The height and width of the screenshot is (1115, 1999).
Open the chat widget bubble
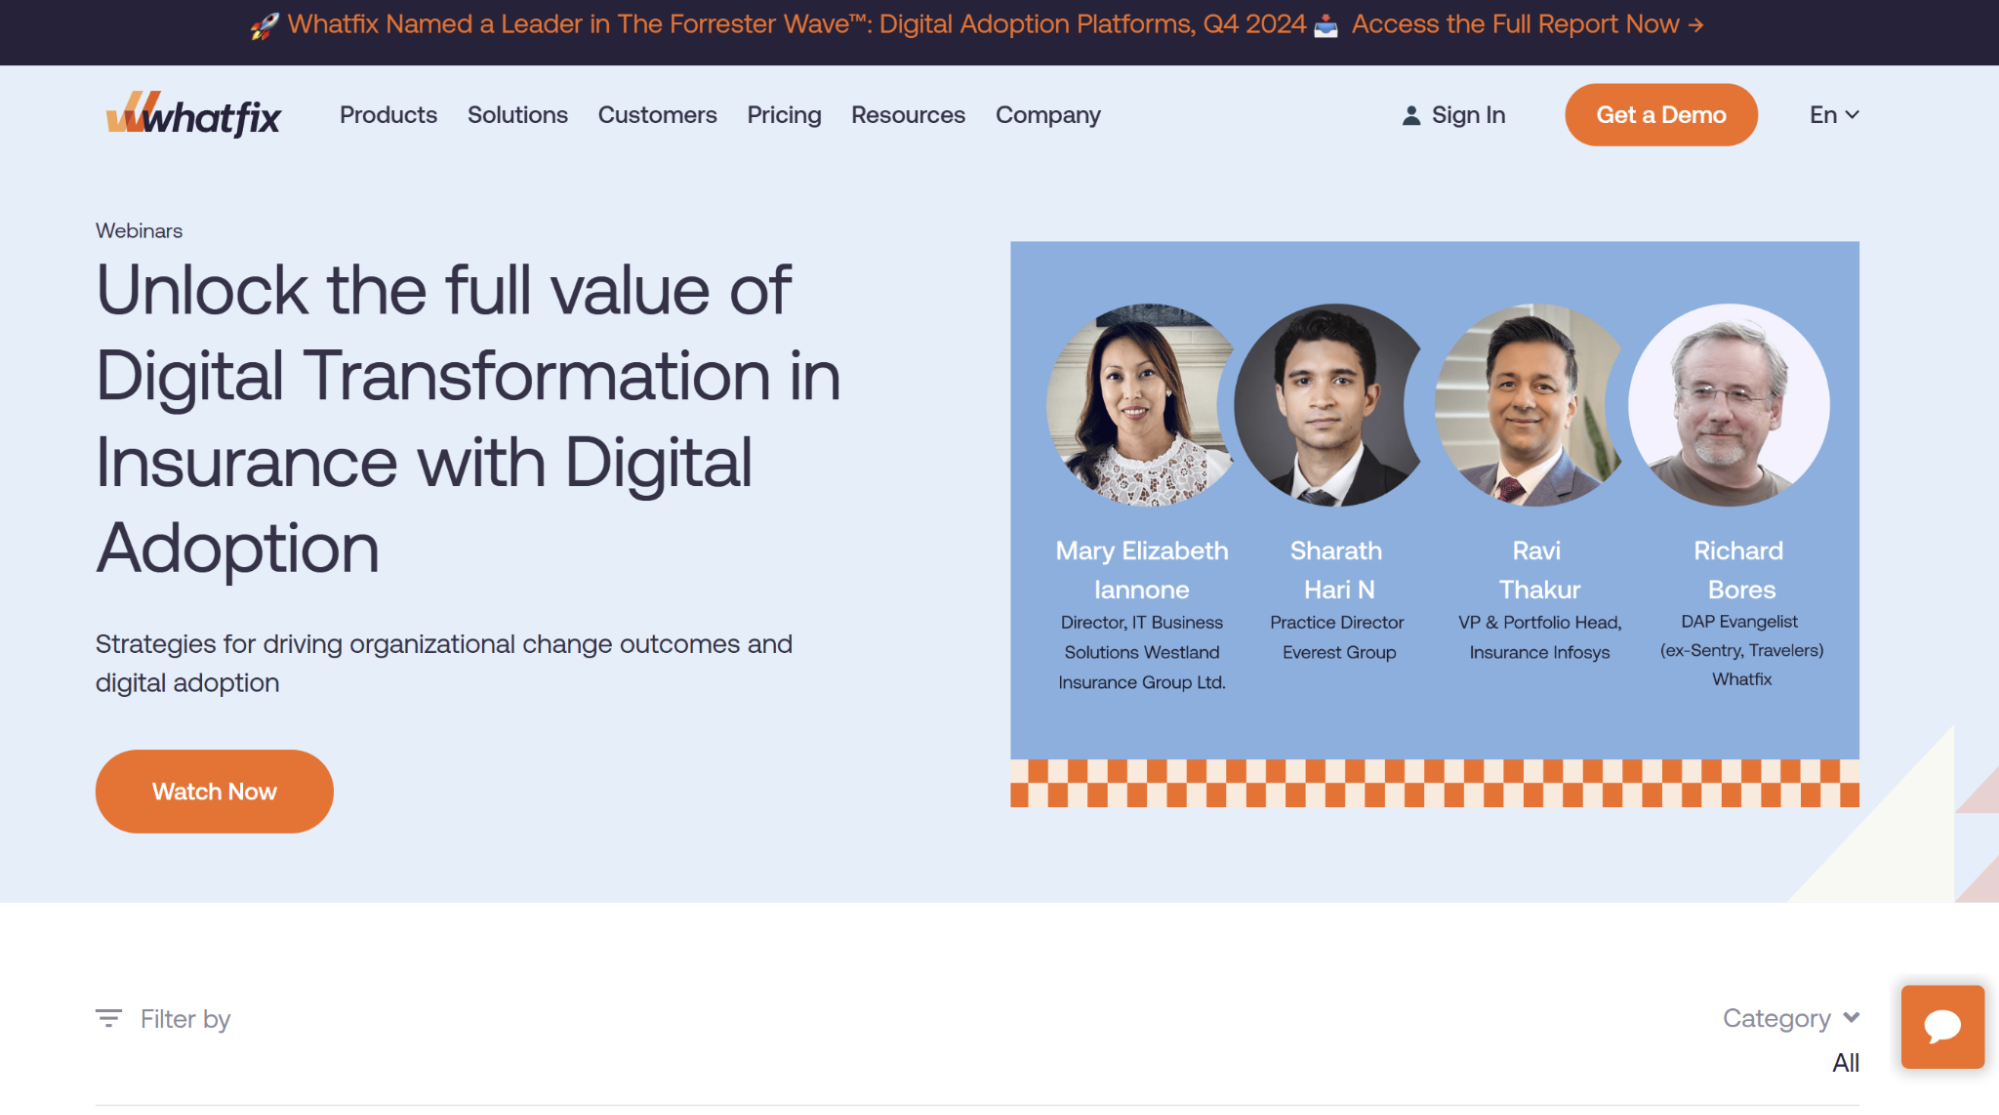click(x=1942, y=1026)
